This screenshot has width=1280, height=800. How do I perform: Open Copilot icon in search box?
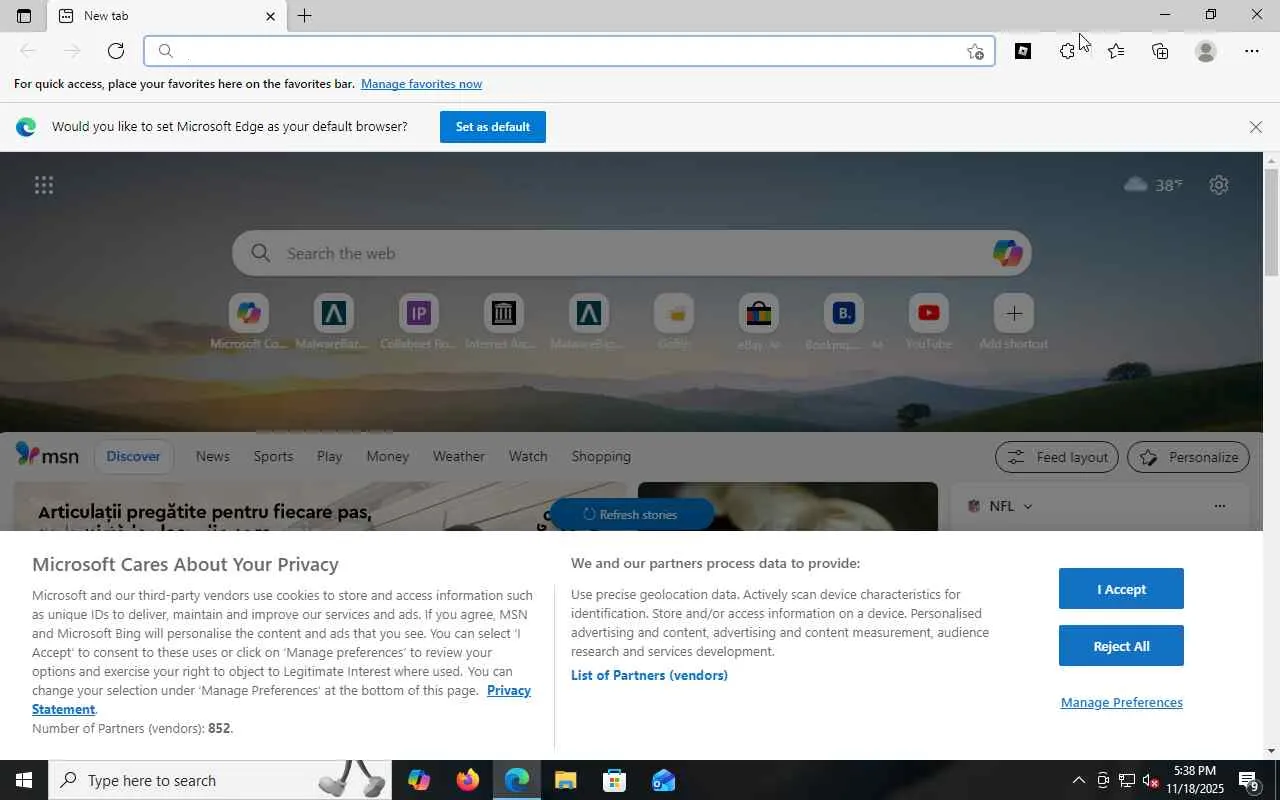[1007, 253]
